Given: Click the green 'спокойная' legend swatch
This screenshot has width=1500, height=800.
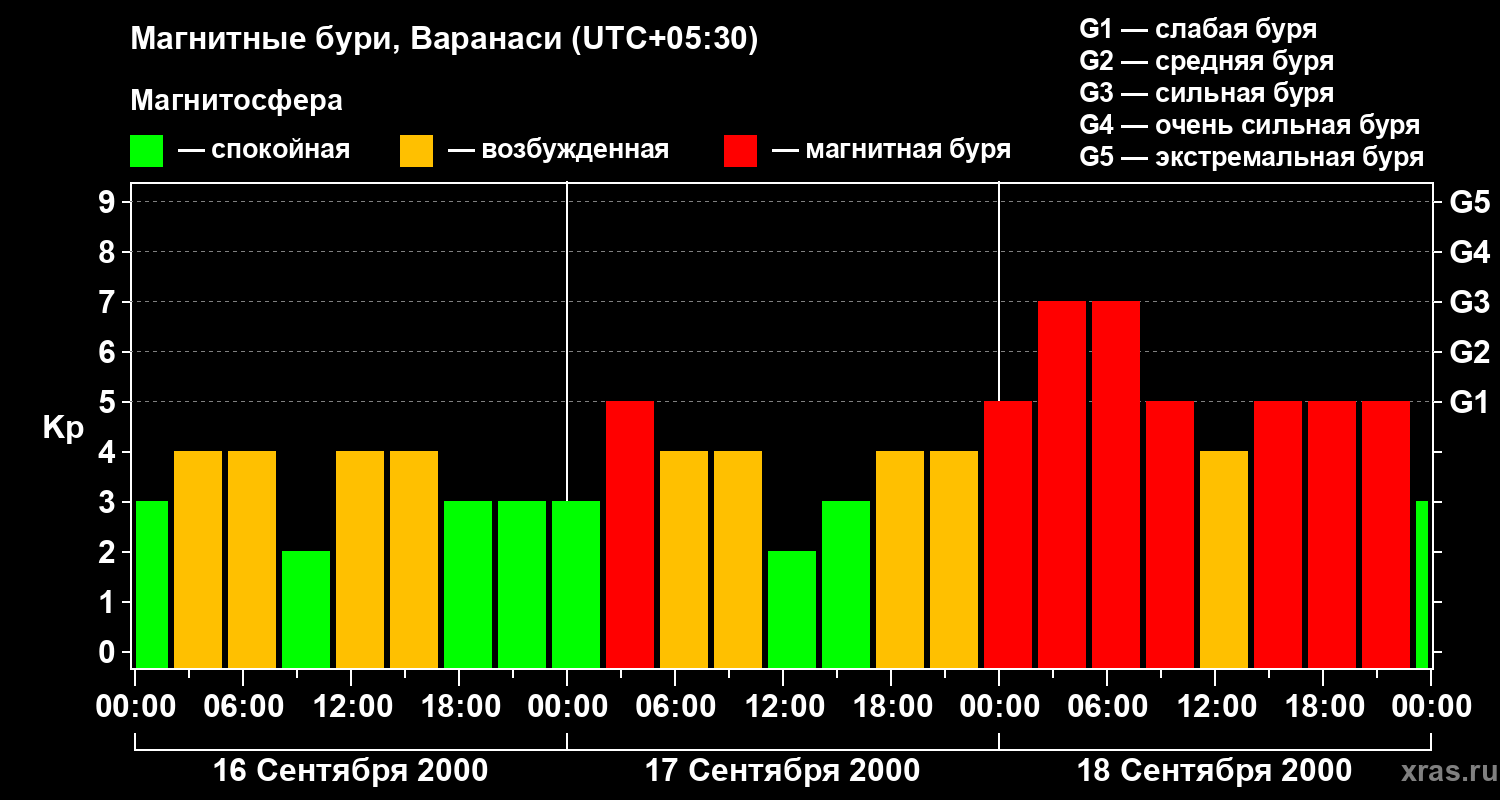Looking at the screenshot, I should point(146,151).
